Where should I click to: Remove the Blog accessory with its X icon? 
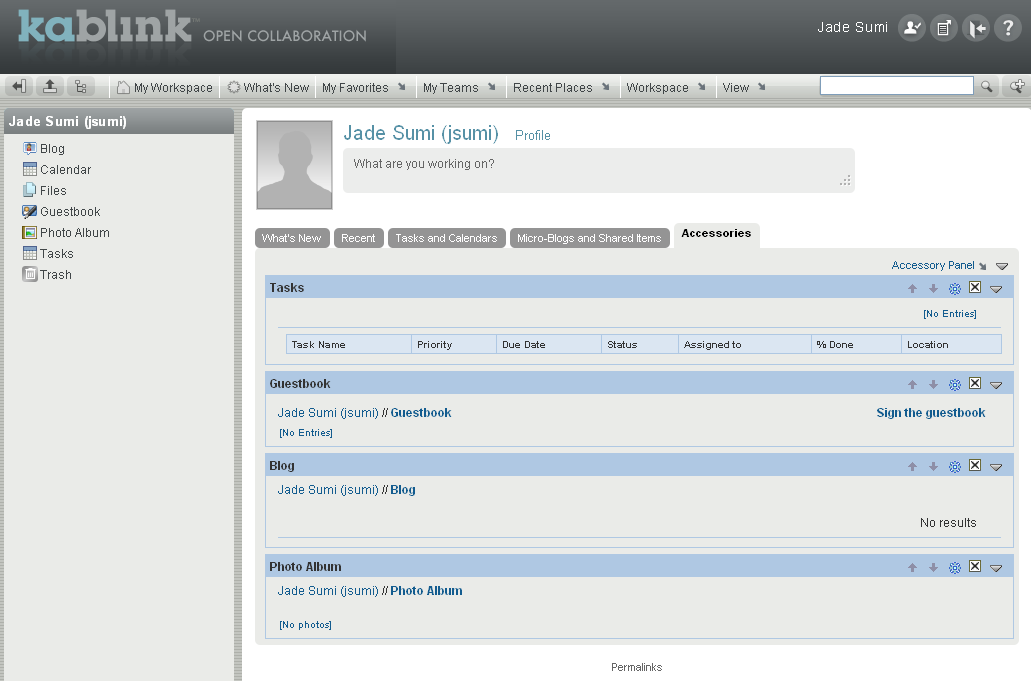975,466
